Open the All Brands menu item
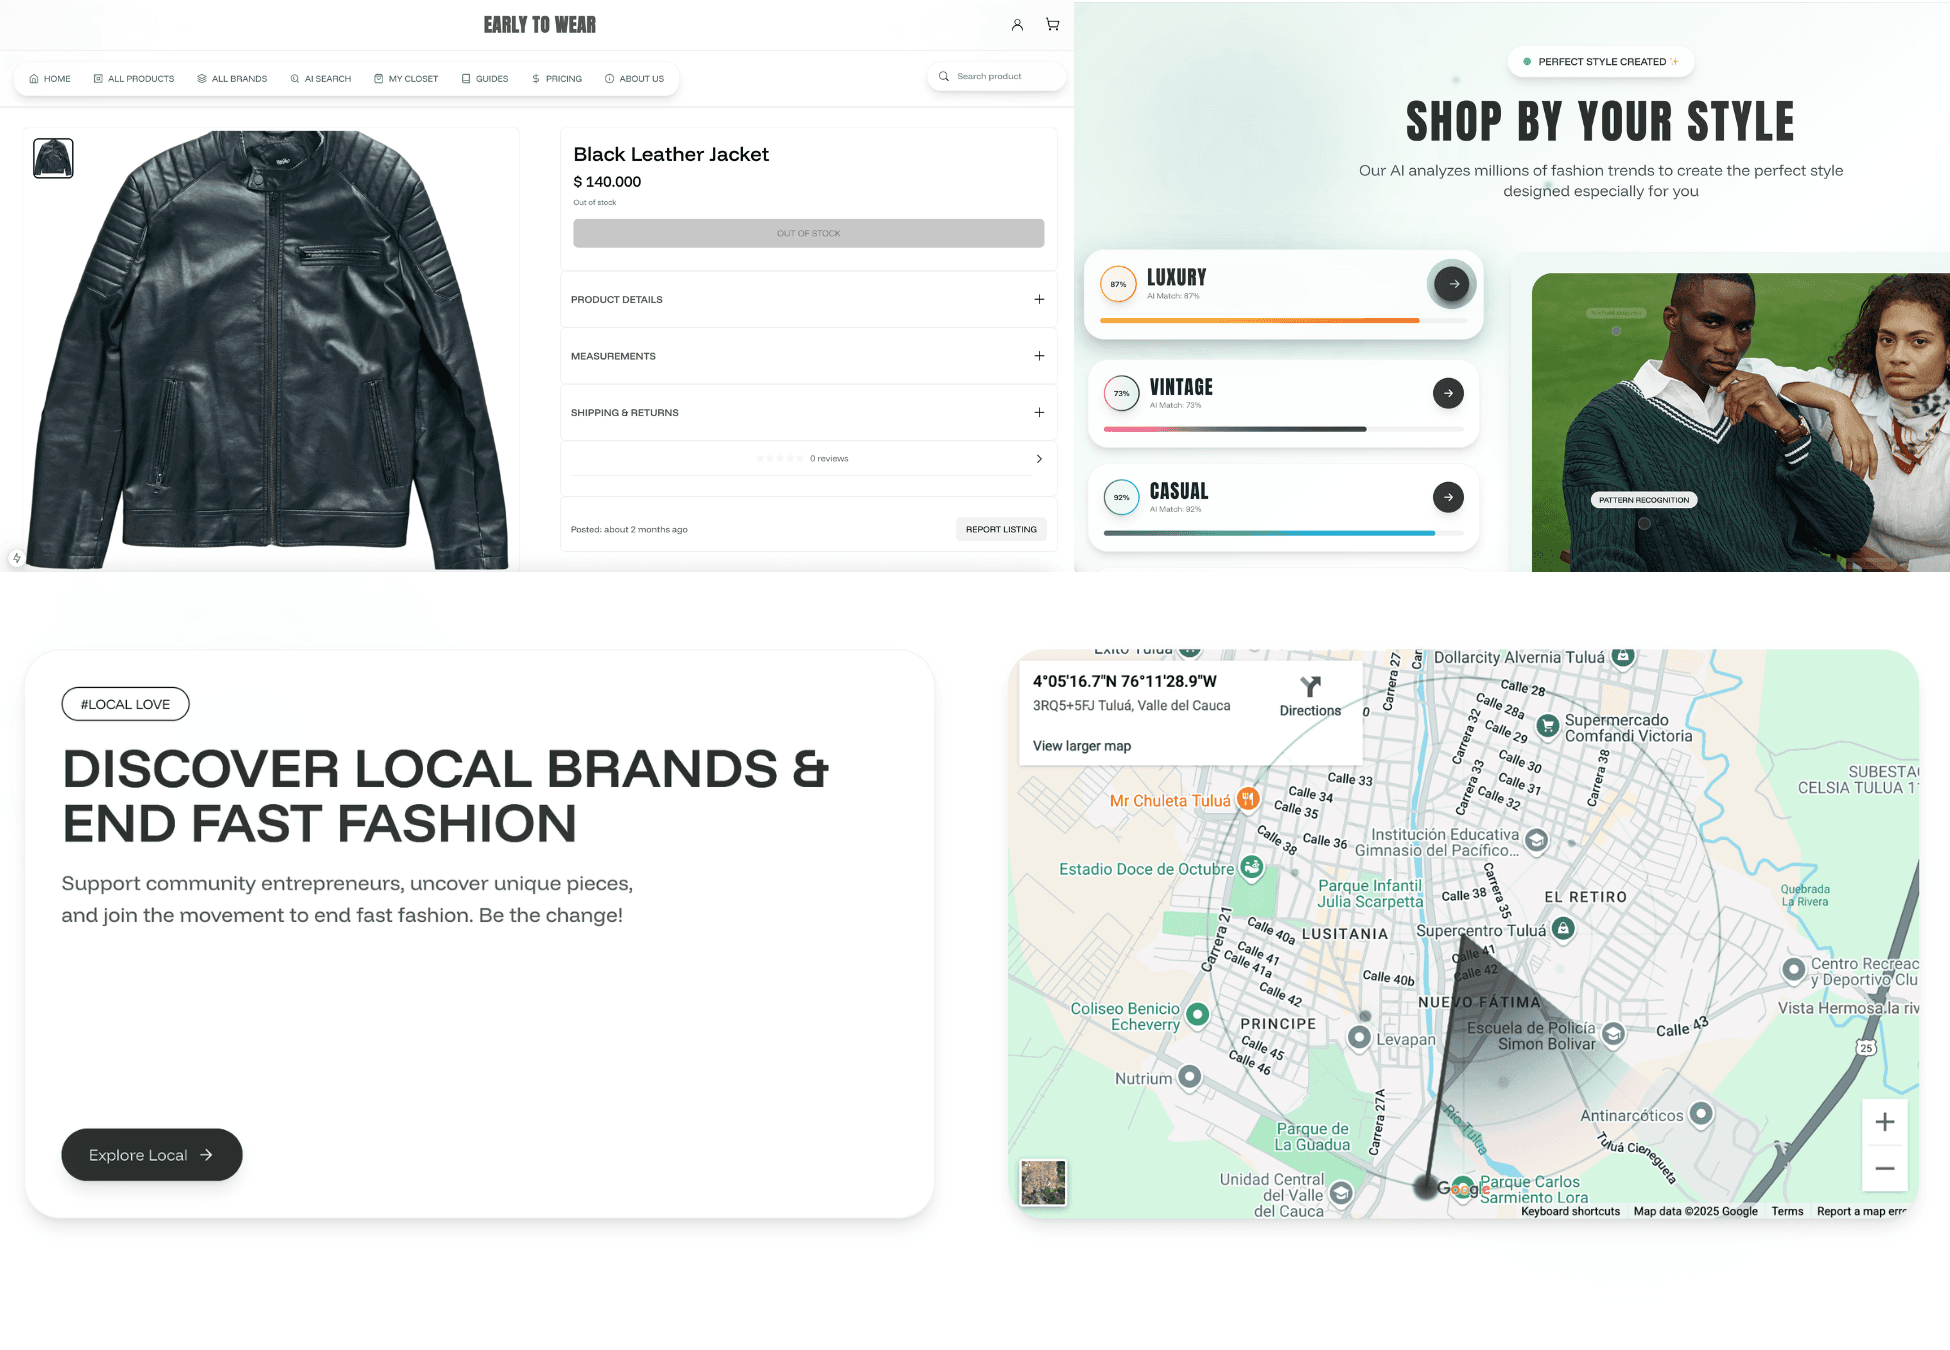The height and width of the screenshot is (1350, 1950). 232,79
